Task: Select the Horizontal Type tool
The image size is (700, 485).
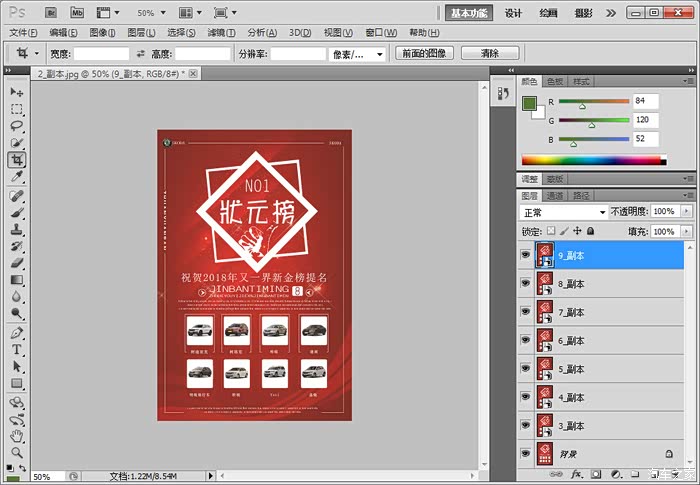Action: coord(17,350)
